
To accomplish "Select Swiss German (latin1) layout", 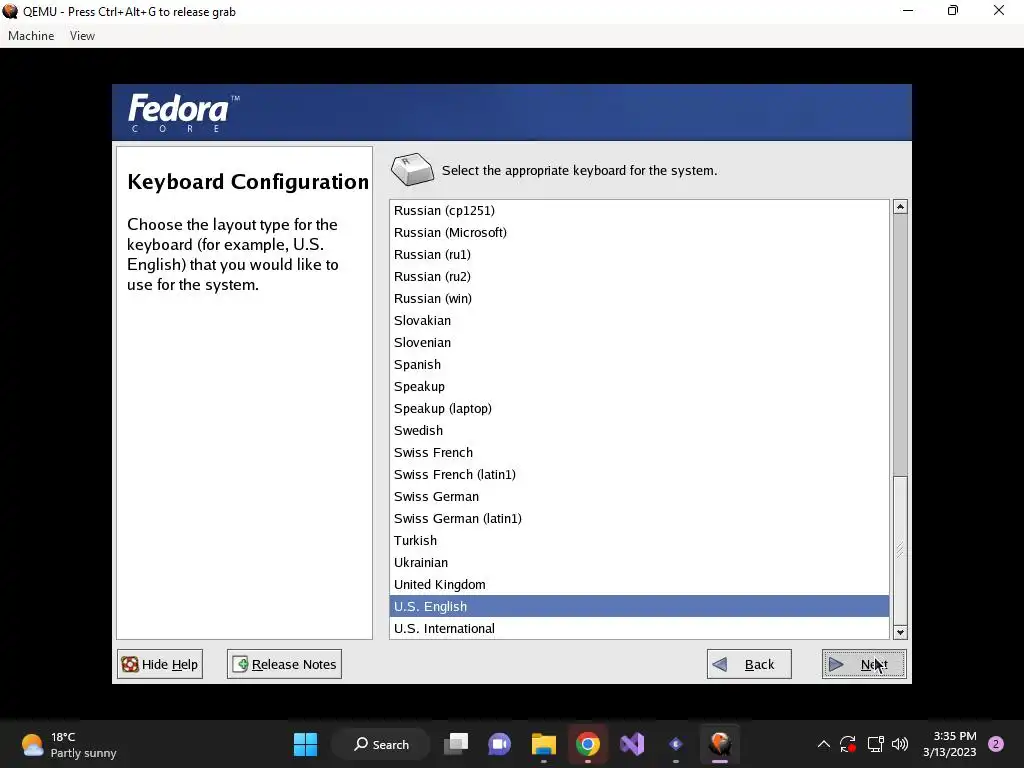I will 639,519.
